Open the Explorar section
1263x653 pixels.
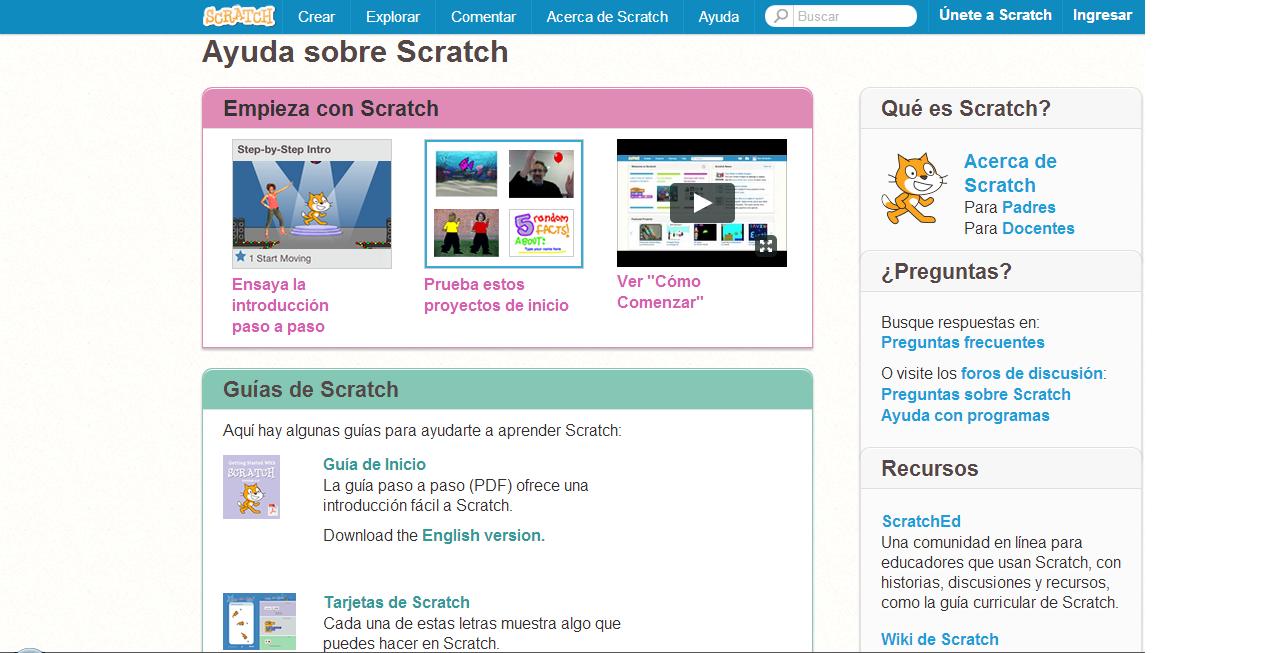[392, 16]
